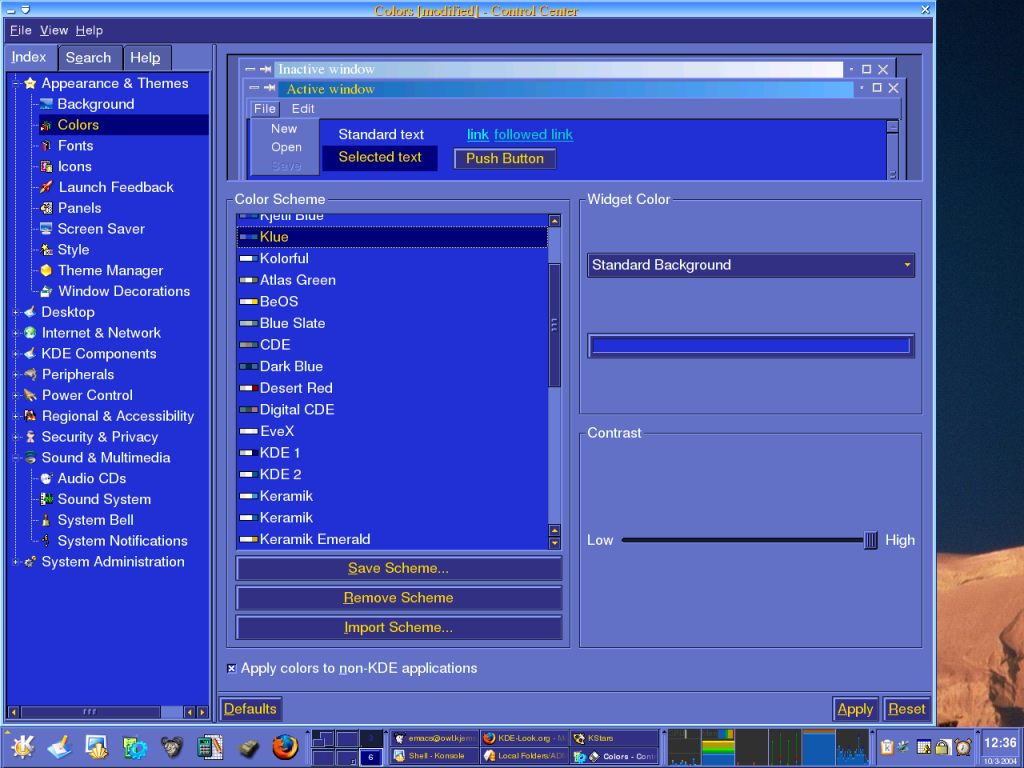Click the System Bell icon
This screenshot has height=768, width=1024.
pyautogui.click(x=46, y=520)
